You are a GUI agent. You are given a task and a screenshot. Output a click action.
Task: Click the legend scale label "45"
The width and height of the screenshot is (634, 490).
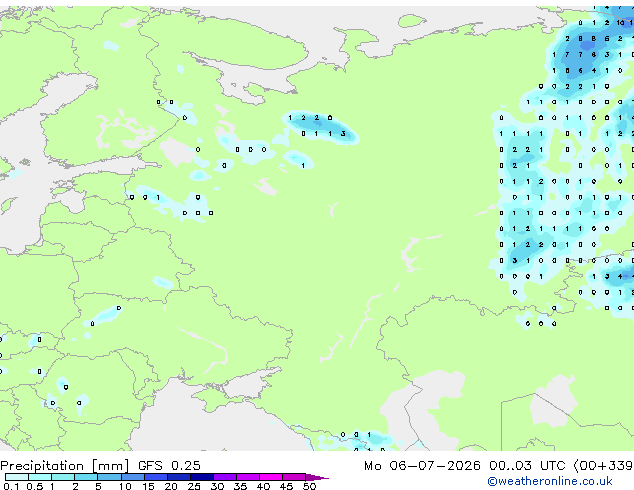(x=287, y=486)
